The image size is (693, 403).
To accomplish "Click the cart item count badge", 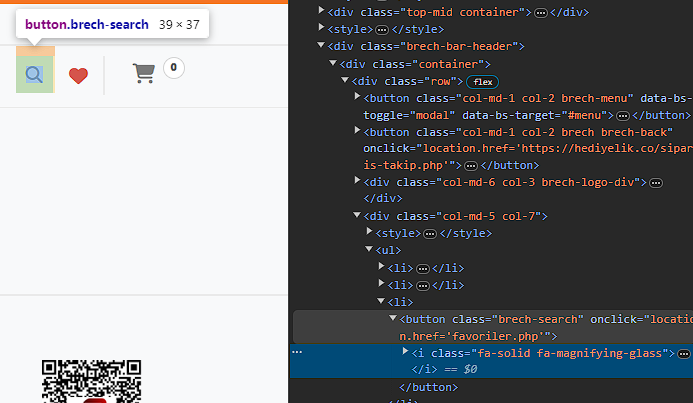I will tap(174, 68).
